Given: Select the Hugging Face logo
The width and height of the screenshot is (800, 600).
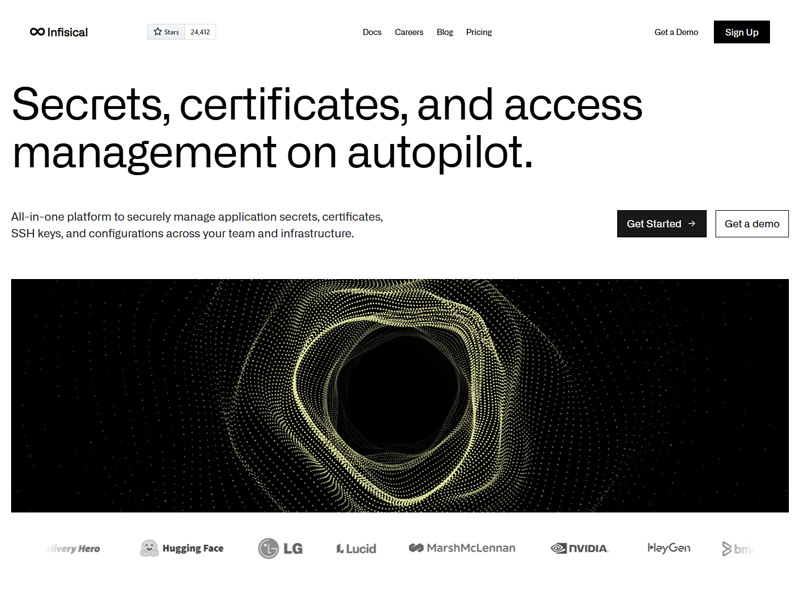Looking at the screenshot, I should coord(182,548).
